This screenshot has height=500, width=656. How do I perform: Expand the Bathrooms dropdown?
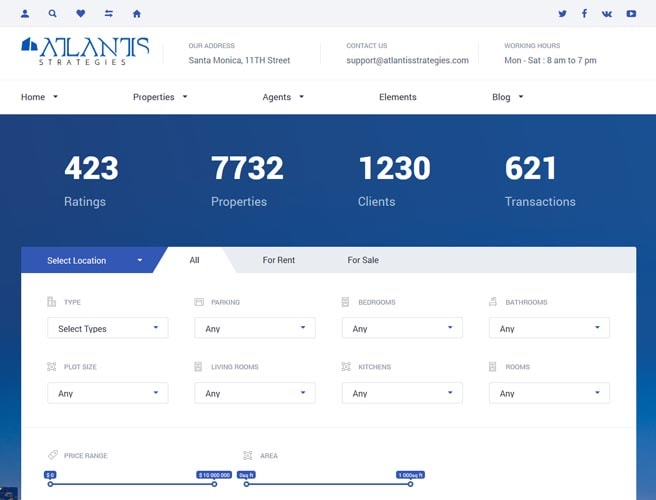(549, 328)
